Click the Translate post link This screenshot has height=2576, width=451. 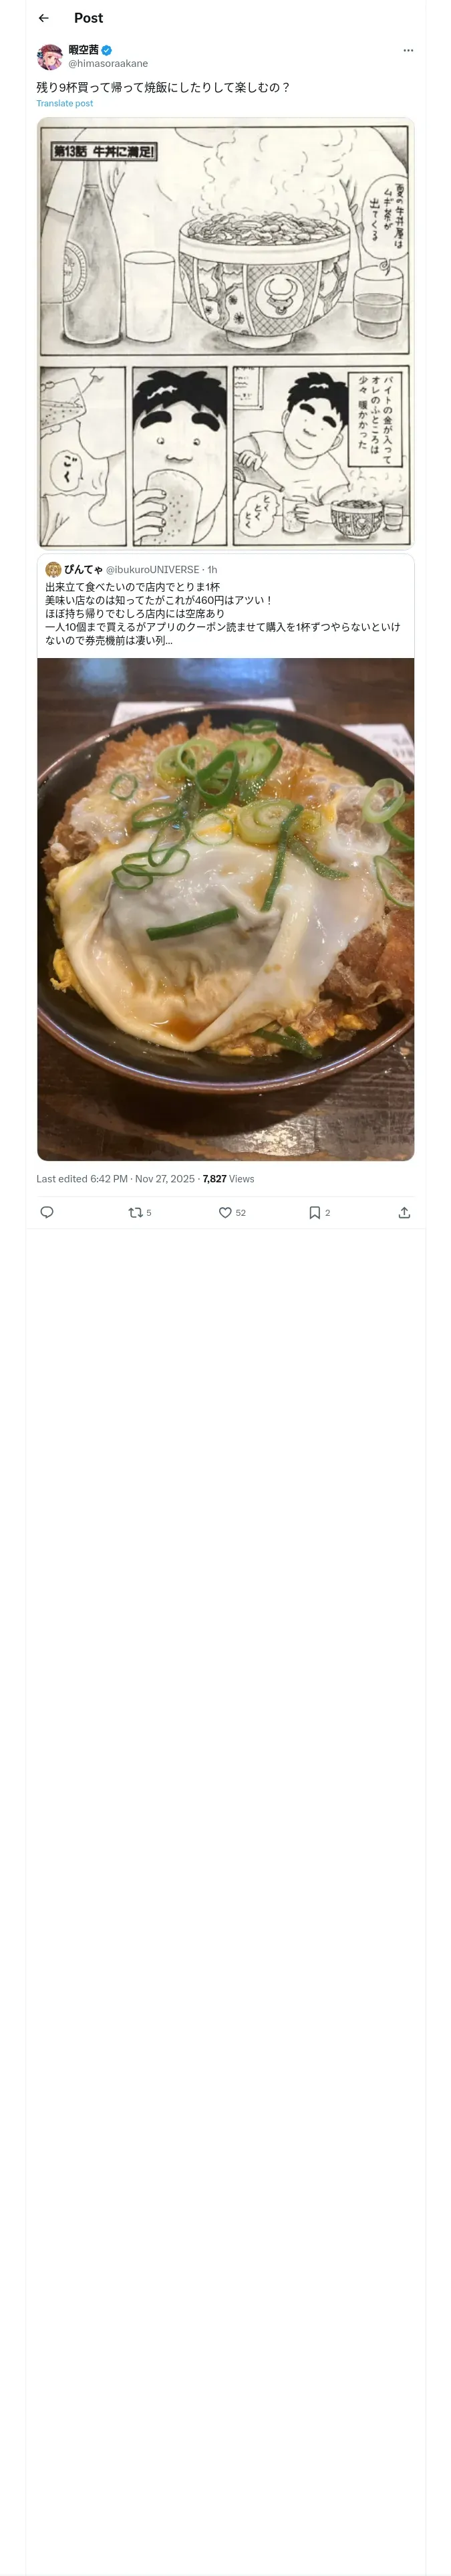[x=65, y=103]
